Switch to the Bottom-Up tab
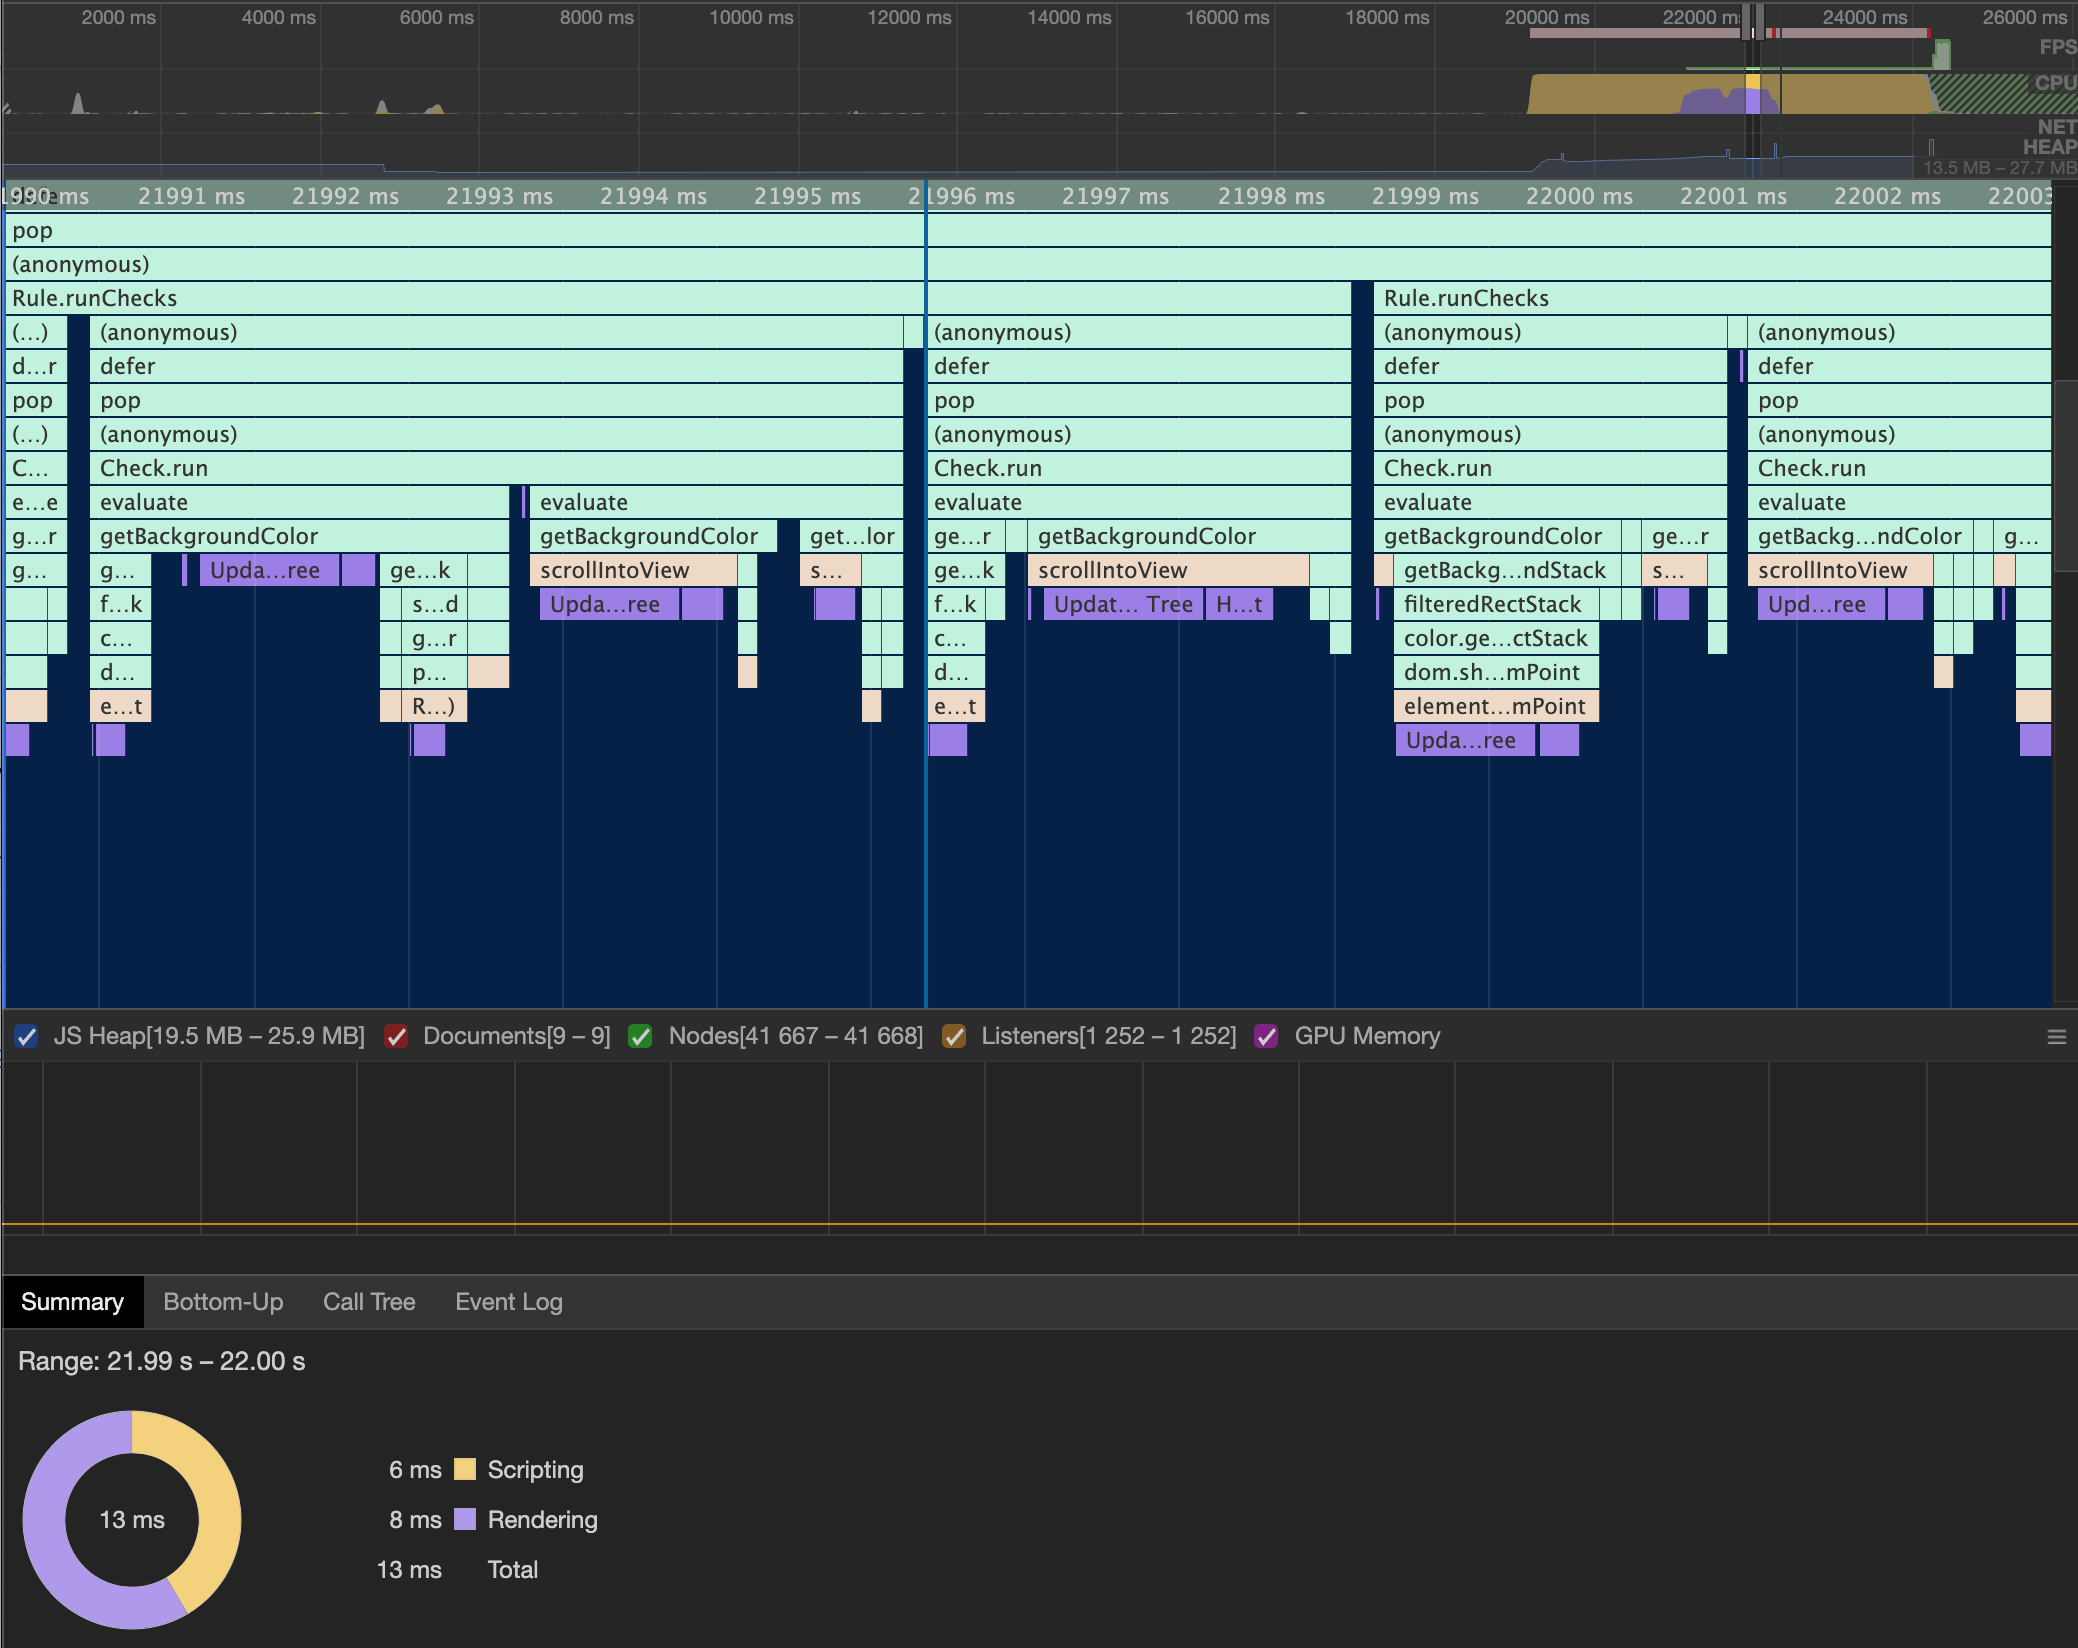 [x=223, y=1302]
